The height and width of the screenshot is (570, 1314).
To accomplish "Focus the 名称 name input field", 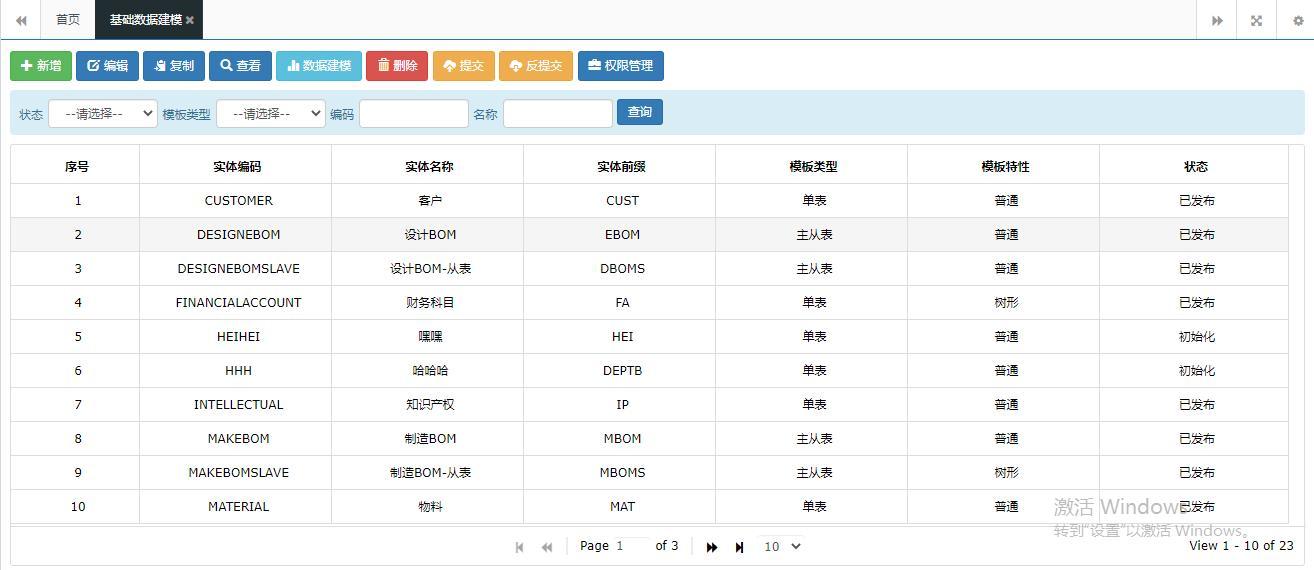I will tap(558, 114).
